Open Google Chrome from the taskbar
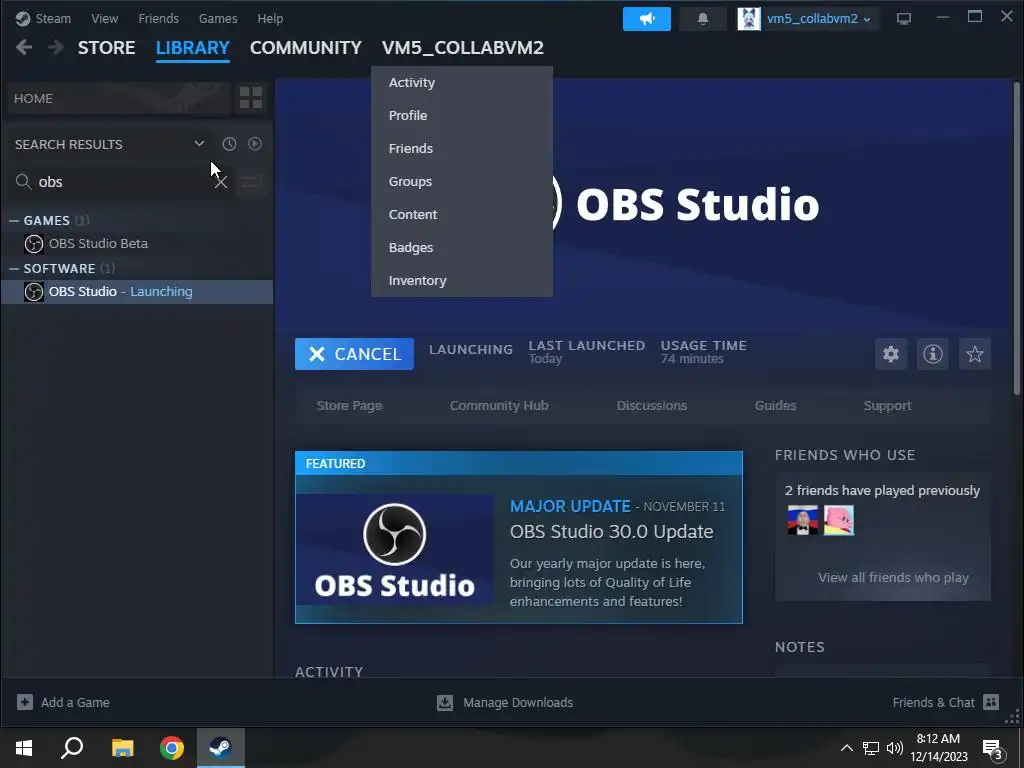The width and height of the screenshot is (1024, 768). [172, 748]
